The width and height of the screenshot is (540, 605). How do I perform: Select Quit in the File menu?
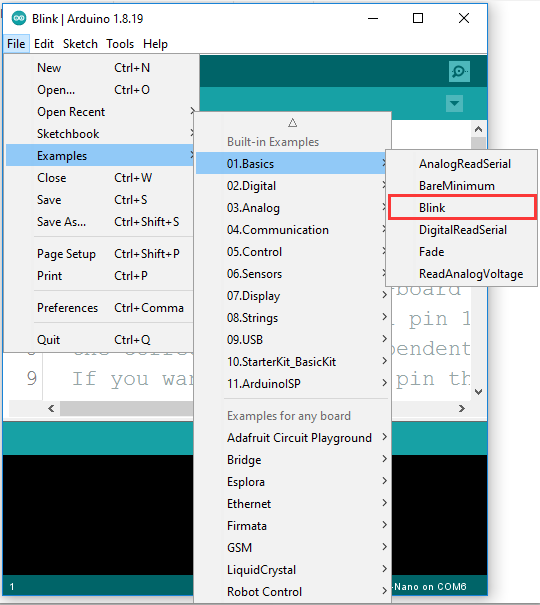pyautogui.click(x=100, y=340)
